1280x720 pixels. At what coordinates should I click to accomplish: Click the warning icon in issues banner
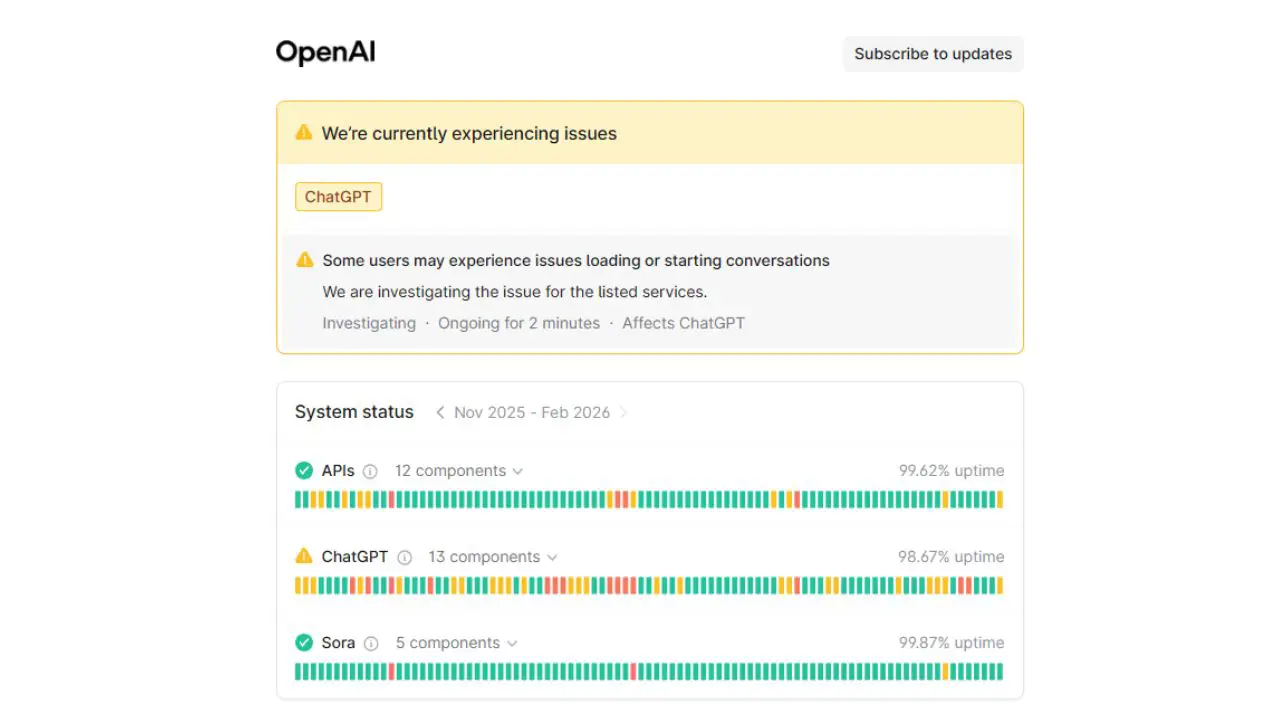(x=304, y=133)
